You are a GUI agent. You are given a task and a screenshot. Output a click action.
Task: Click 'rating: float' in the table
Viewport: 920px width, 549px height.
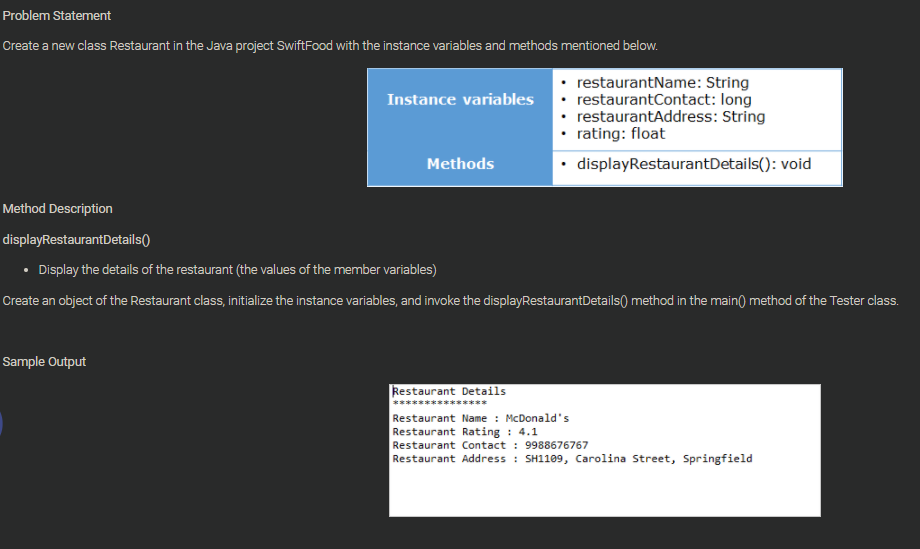click(x=621, y=134)
